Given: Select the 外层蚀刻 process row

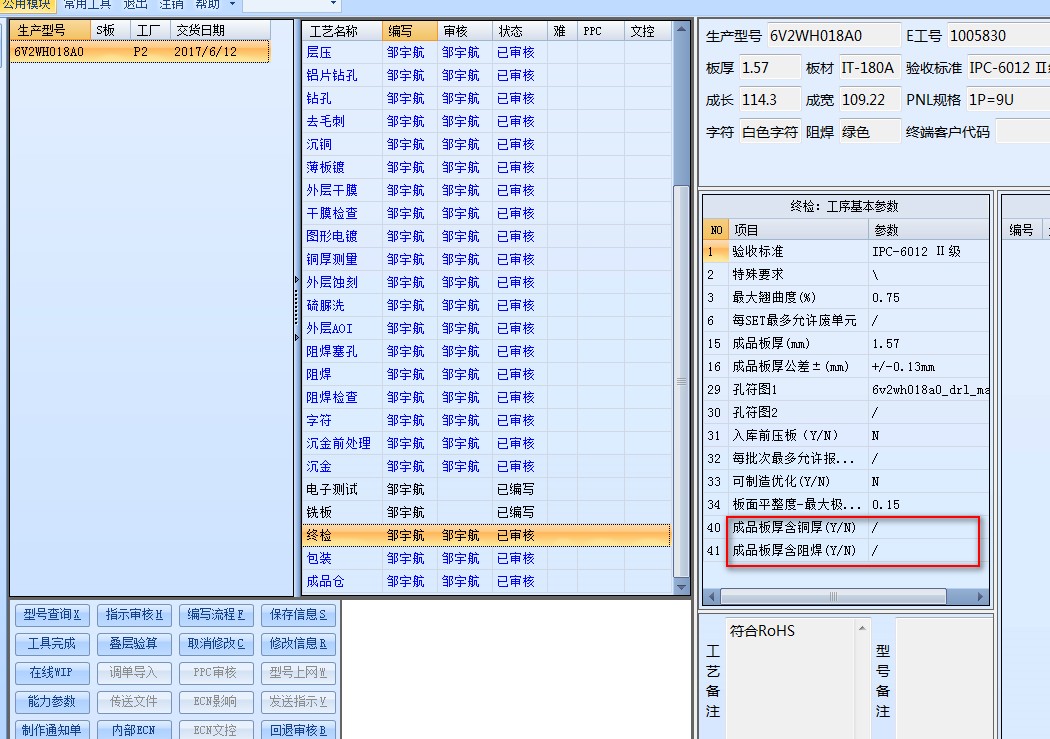Looking at the screenshot, I should pyautogui.click(x=486, y=282).
